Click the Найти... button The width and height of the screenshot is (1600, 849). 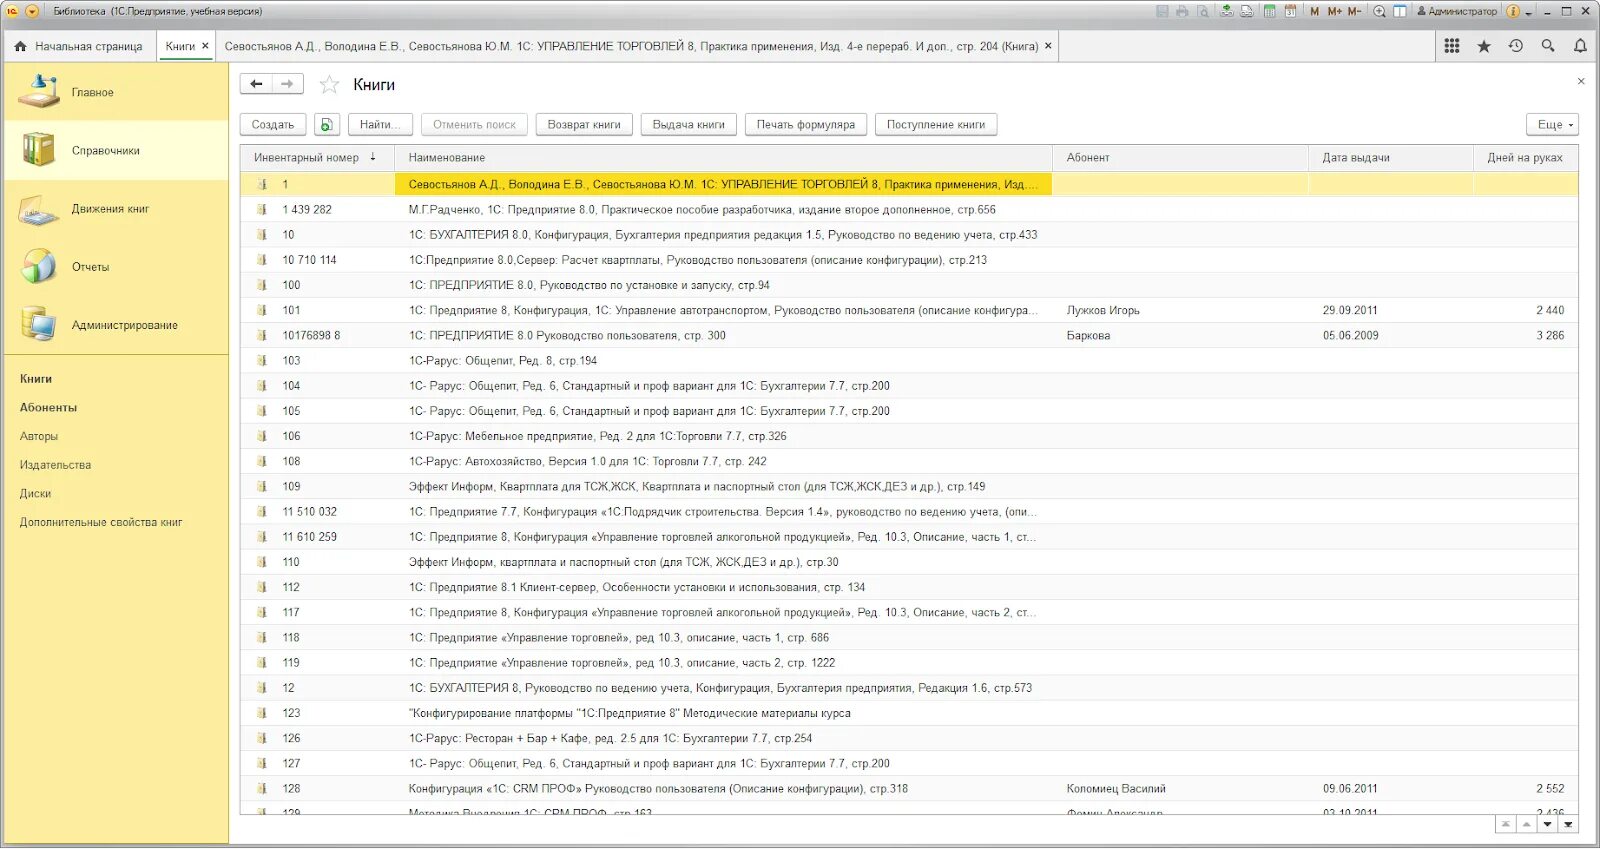pyautogui.click(x=380, y=125)
